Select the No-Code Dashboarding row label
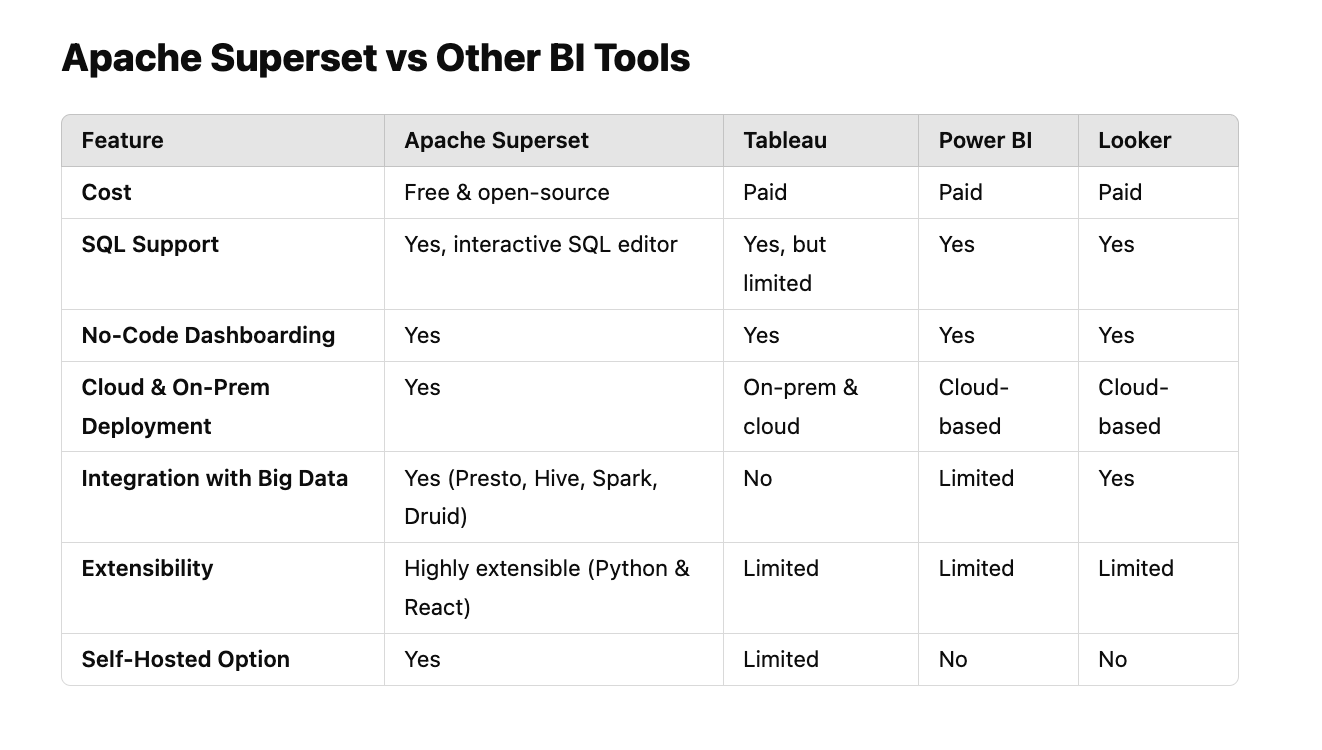Screen dimensions: 1322x750 pos(208,335)
